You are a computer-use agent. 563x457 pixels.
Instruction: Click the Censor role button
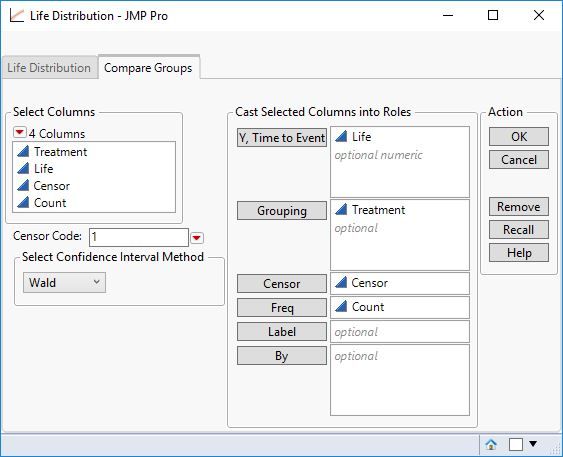pyautogui.click(x=282, y=284)
